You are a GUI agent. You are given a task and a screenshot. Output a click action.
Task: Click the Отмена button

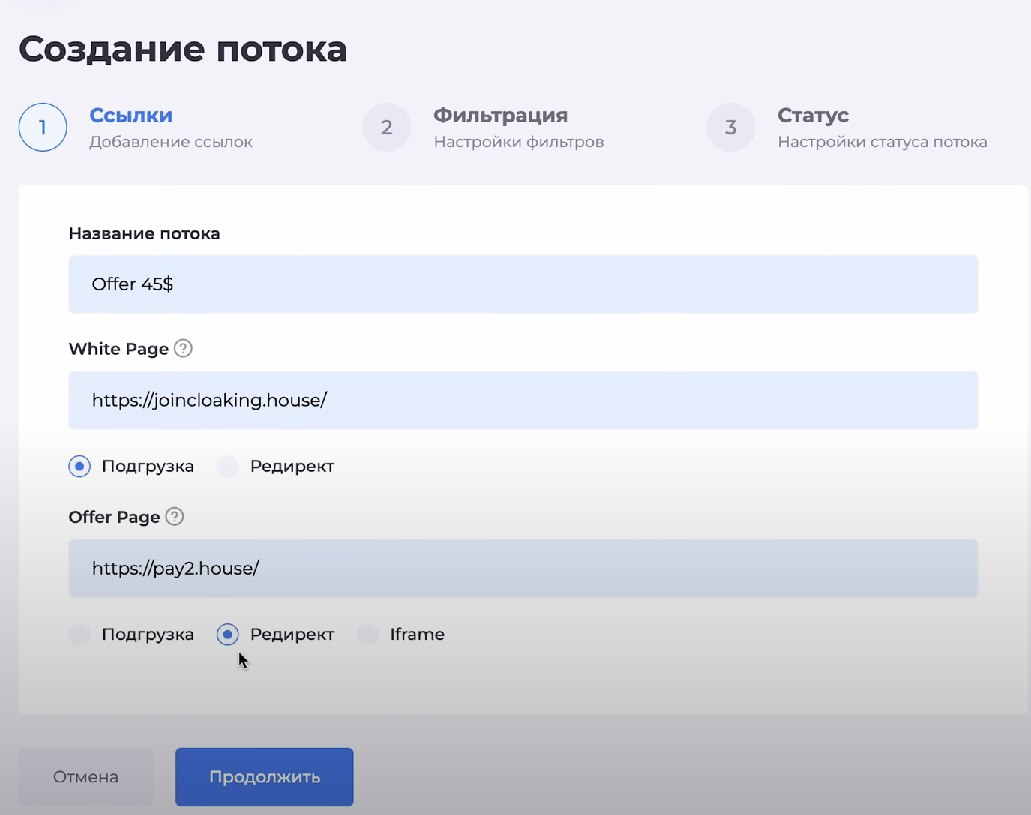[x=86, y=777]
